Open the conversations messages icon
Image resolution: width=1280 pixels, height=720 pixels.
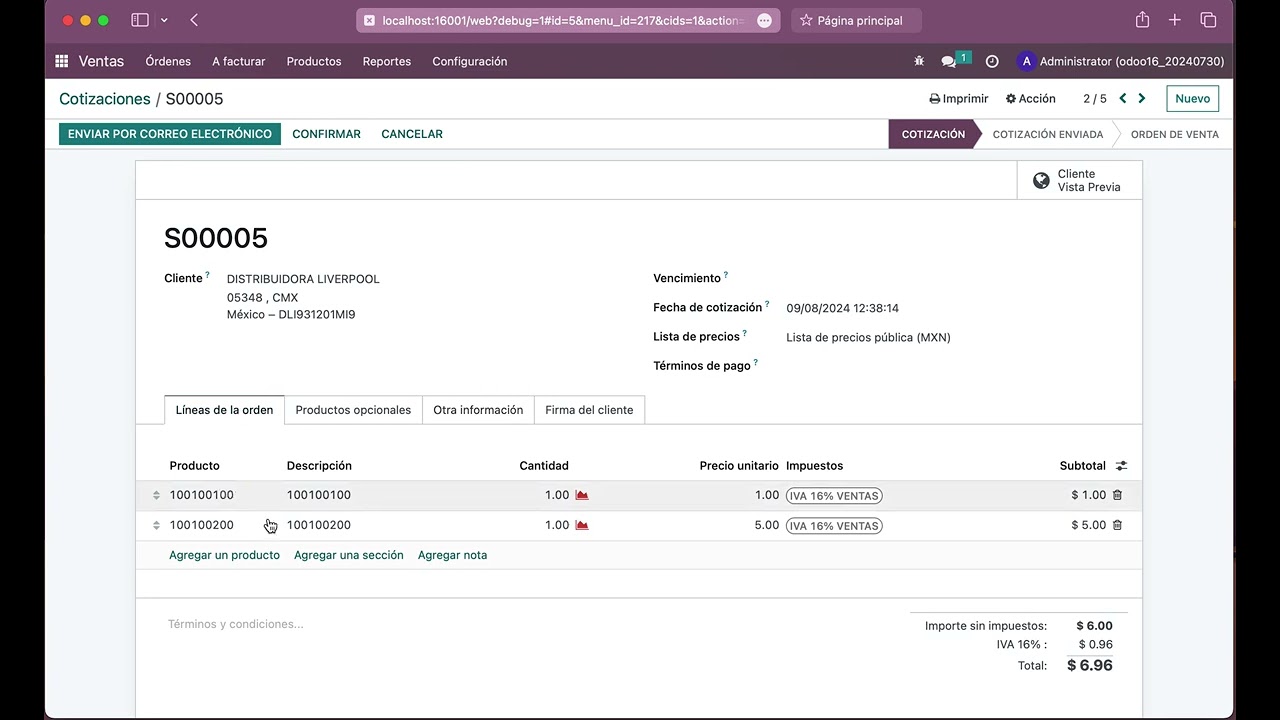coord(949,61)
